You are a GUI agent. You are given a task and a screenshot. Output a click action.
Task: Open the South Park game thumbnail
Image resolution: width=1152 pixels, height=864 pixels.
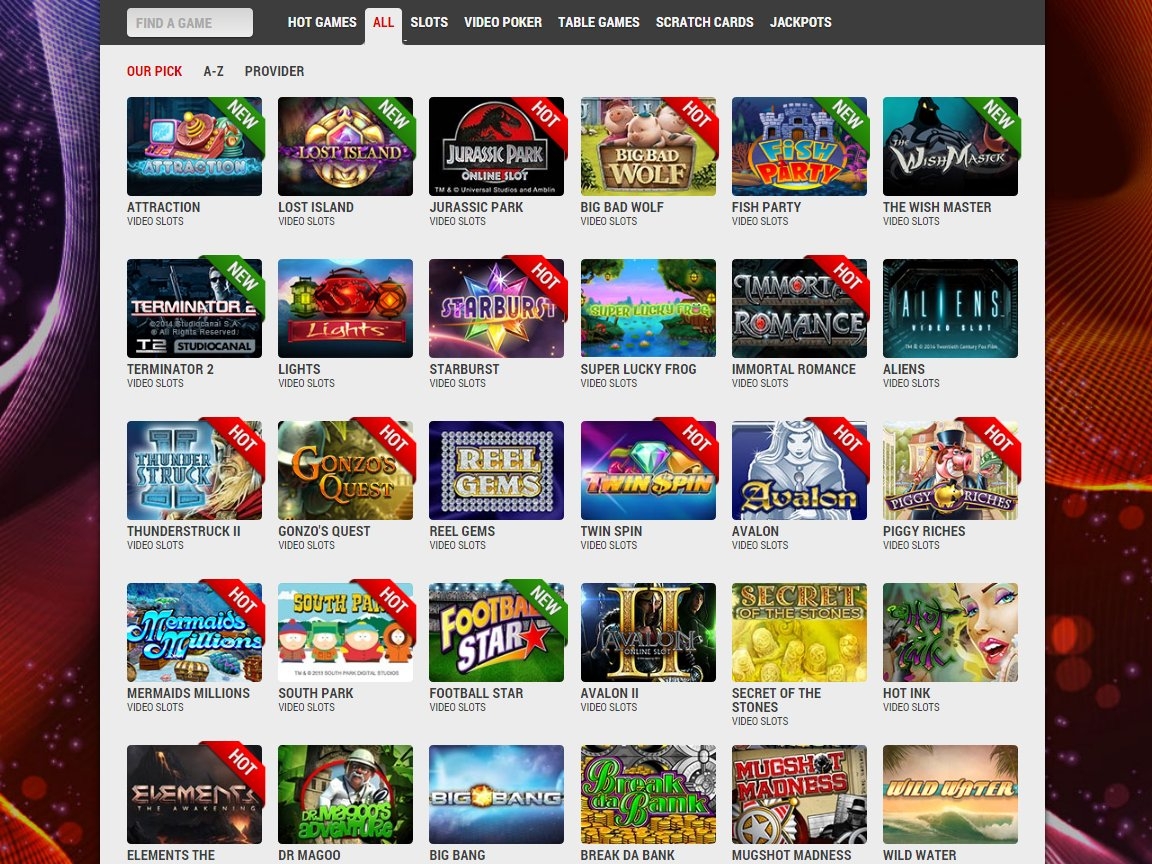[x=345, y=632]
